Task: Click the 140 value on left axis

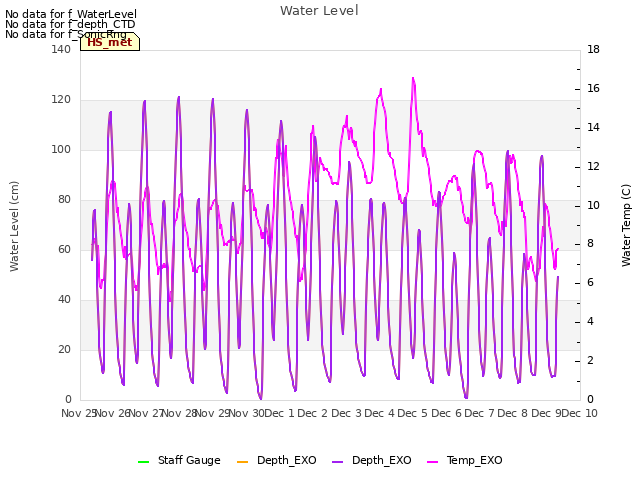Action: point(61,49)
